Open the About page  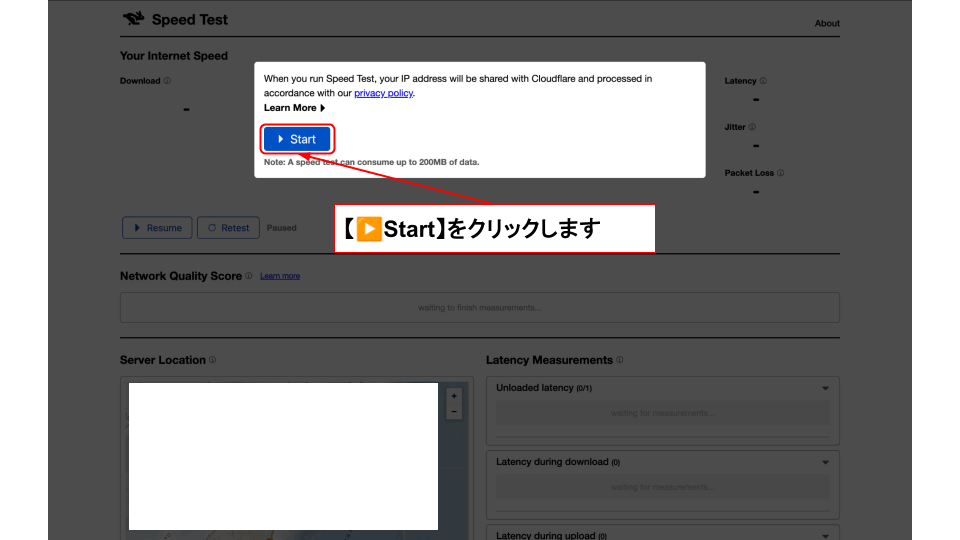pos(827,23)
